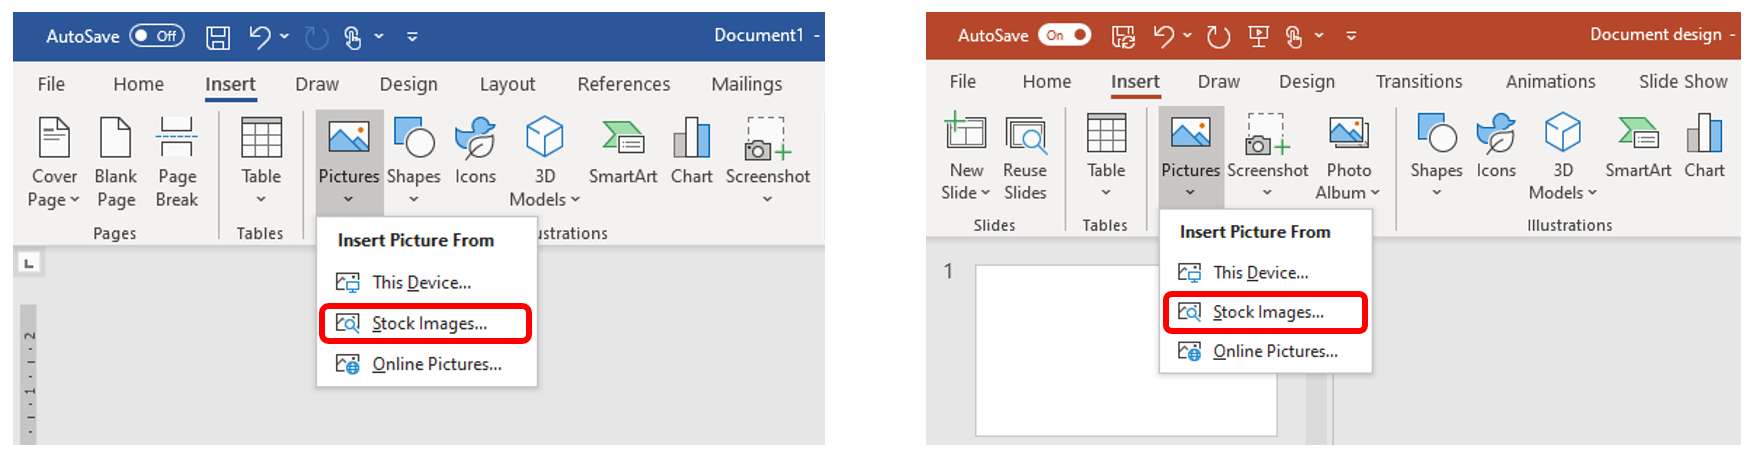Click the Page Break icon

coord(177,139)
